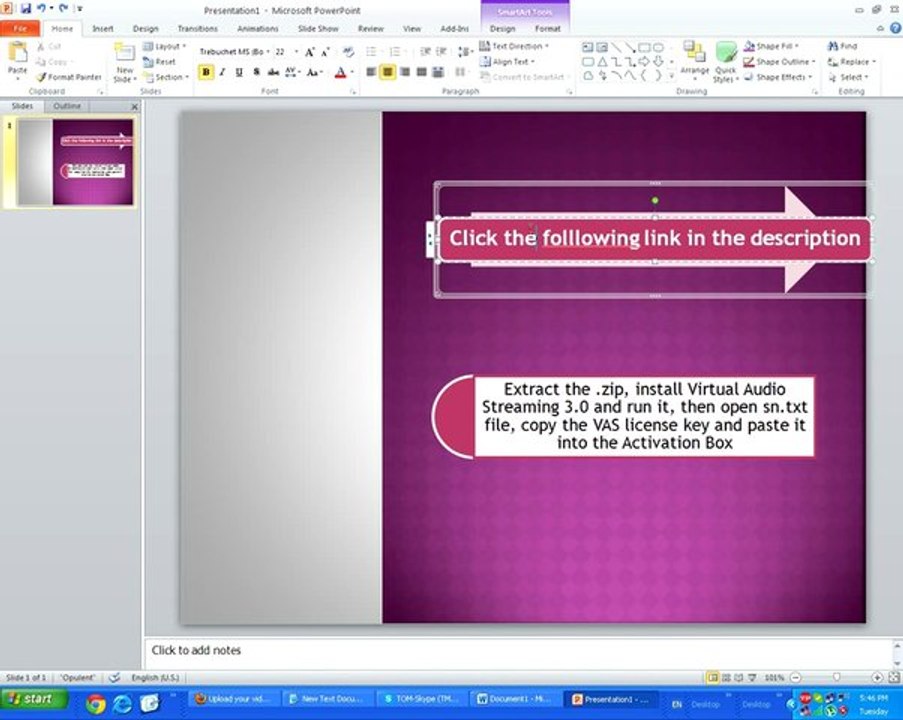Click the Font Color red A icon

[x=340, y=72]
